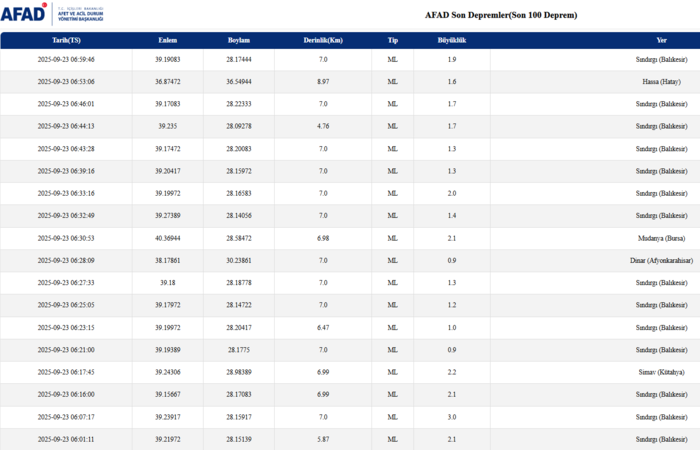
Task: Select the date cell 2025-09-23 06:28:09
Action: [x=66, y=261]
